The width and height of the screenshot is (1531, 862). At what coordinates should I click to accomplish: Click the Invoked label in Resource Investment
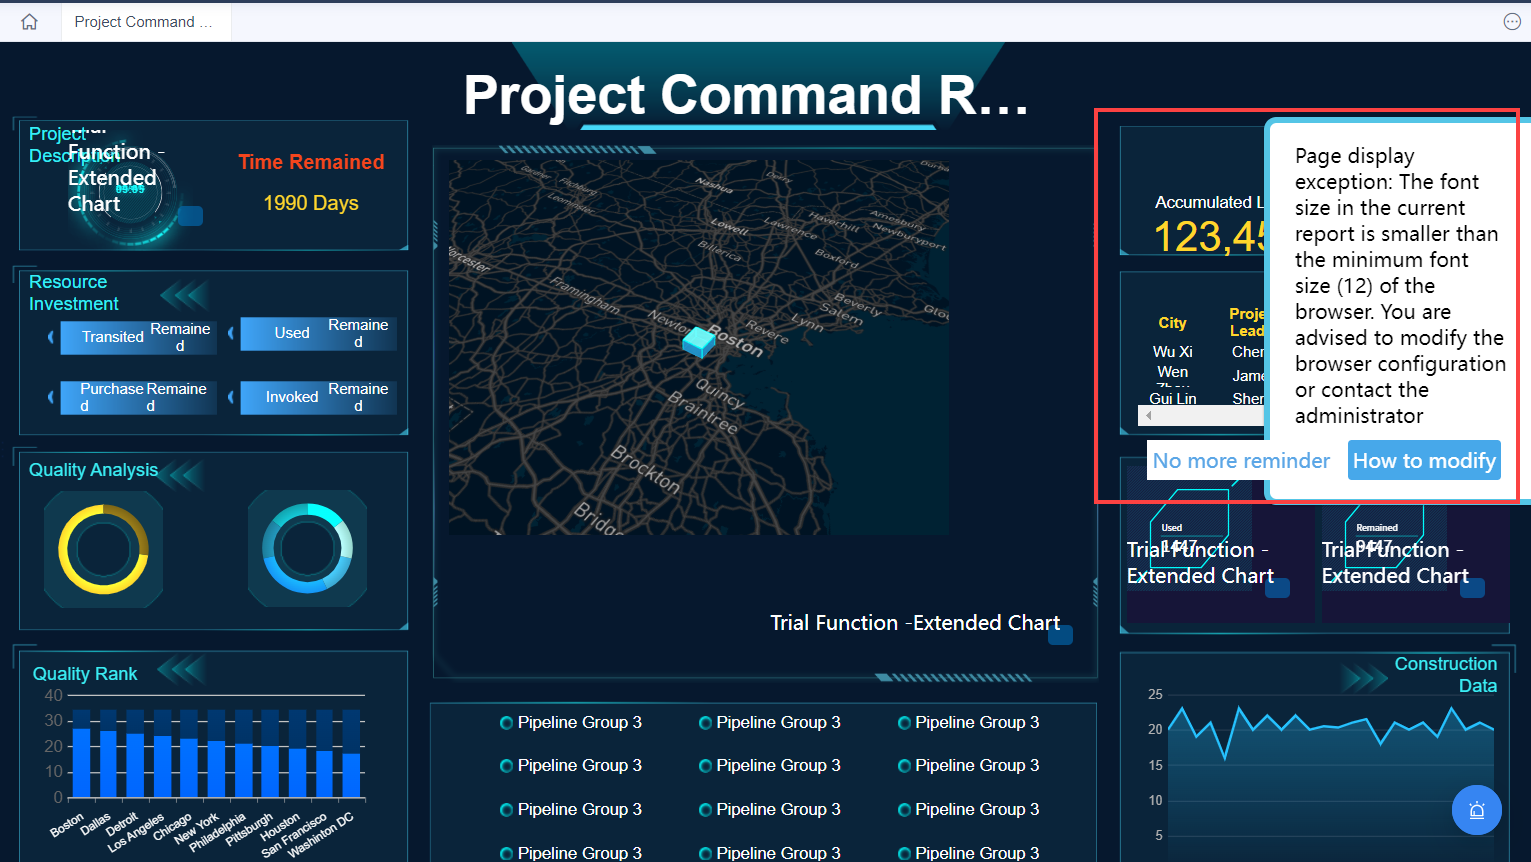tap(292, 397)
